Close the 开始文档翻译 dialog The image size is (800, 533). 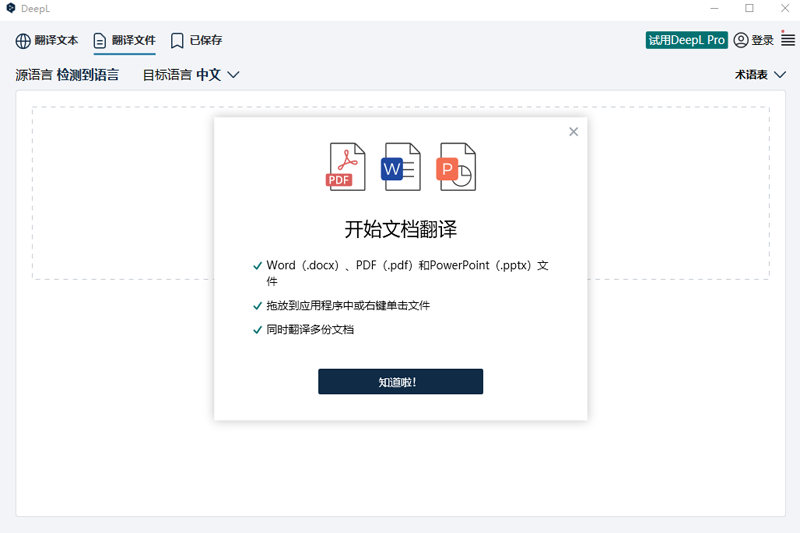pyautogui.click(x=573, y=132)
